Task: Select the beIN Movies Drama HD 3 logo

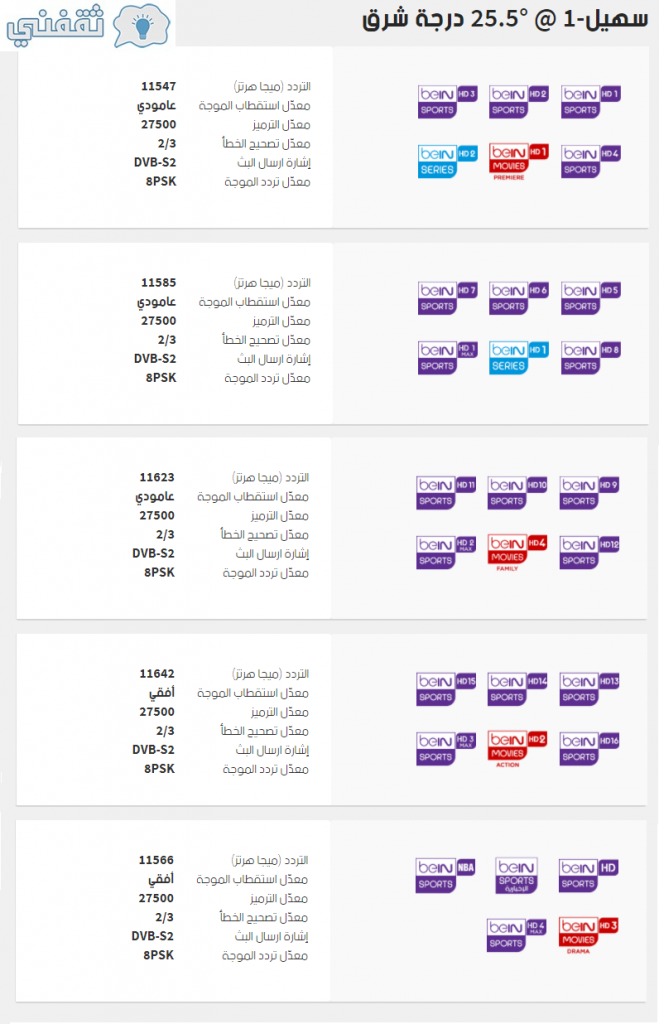Action: click(588, 936)
